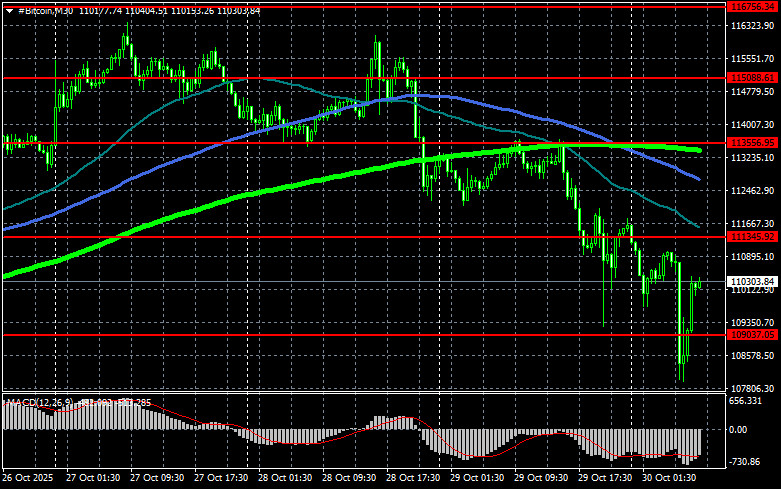Click the 107806.30 price scale value
781x489 pixels.
pos(752,388)
